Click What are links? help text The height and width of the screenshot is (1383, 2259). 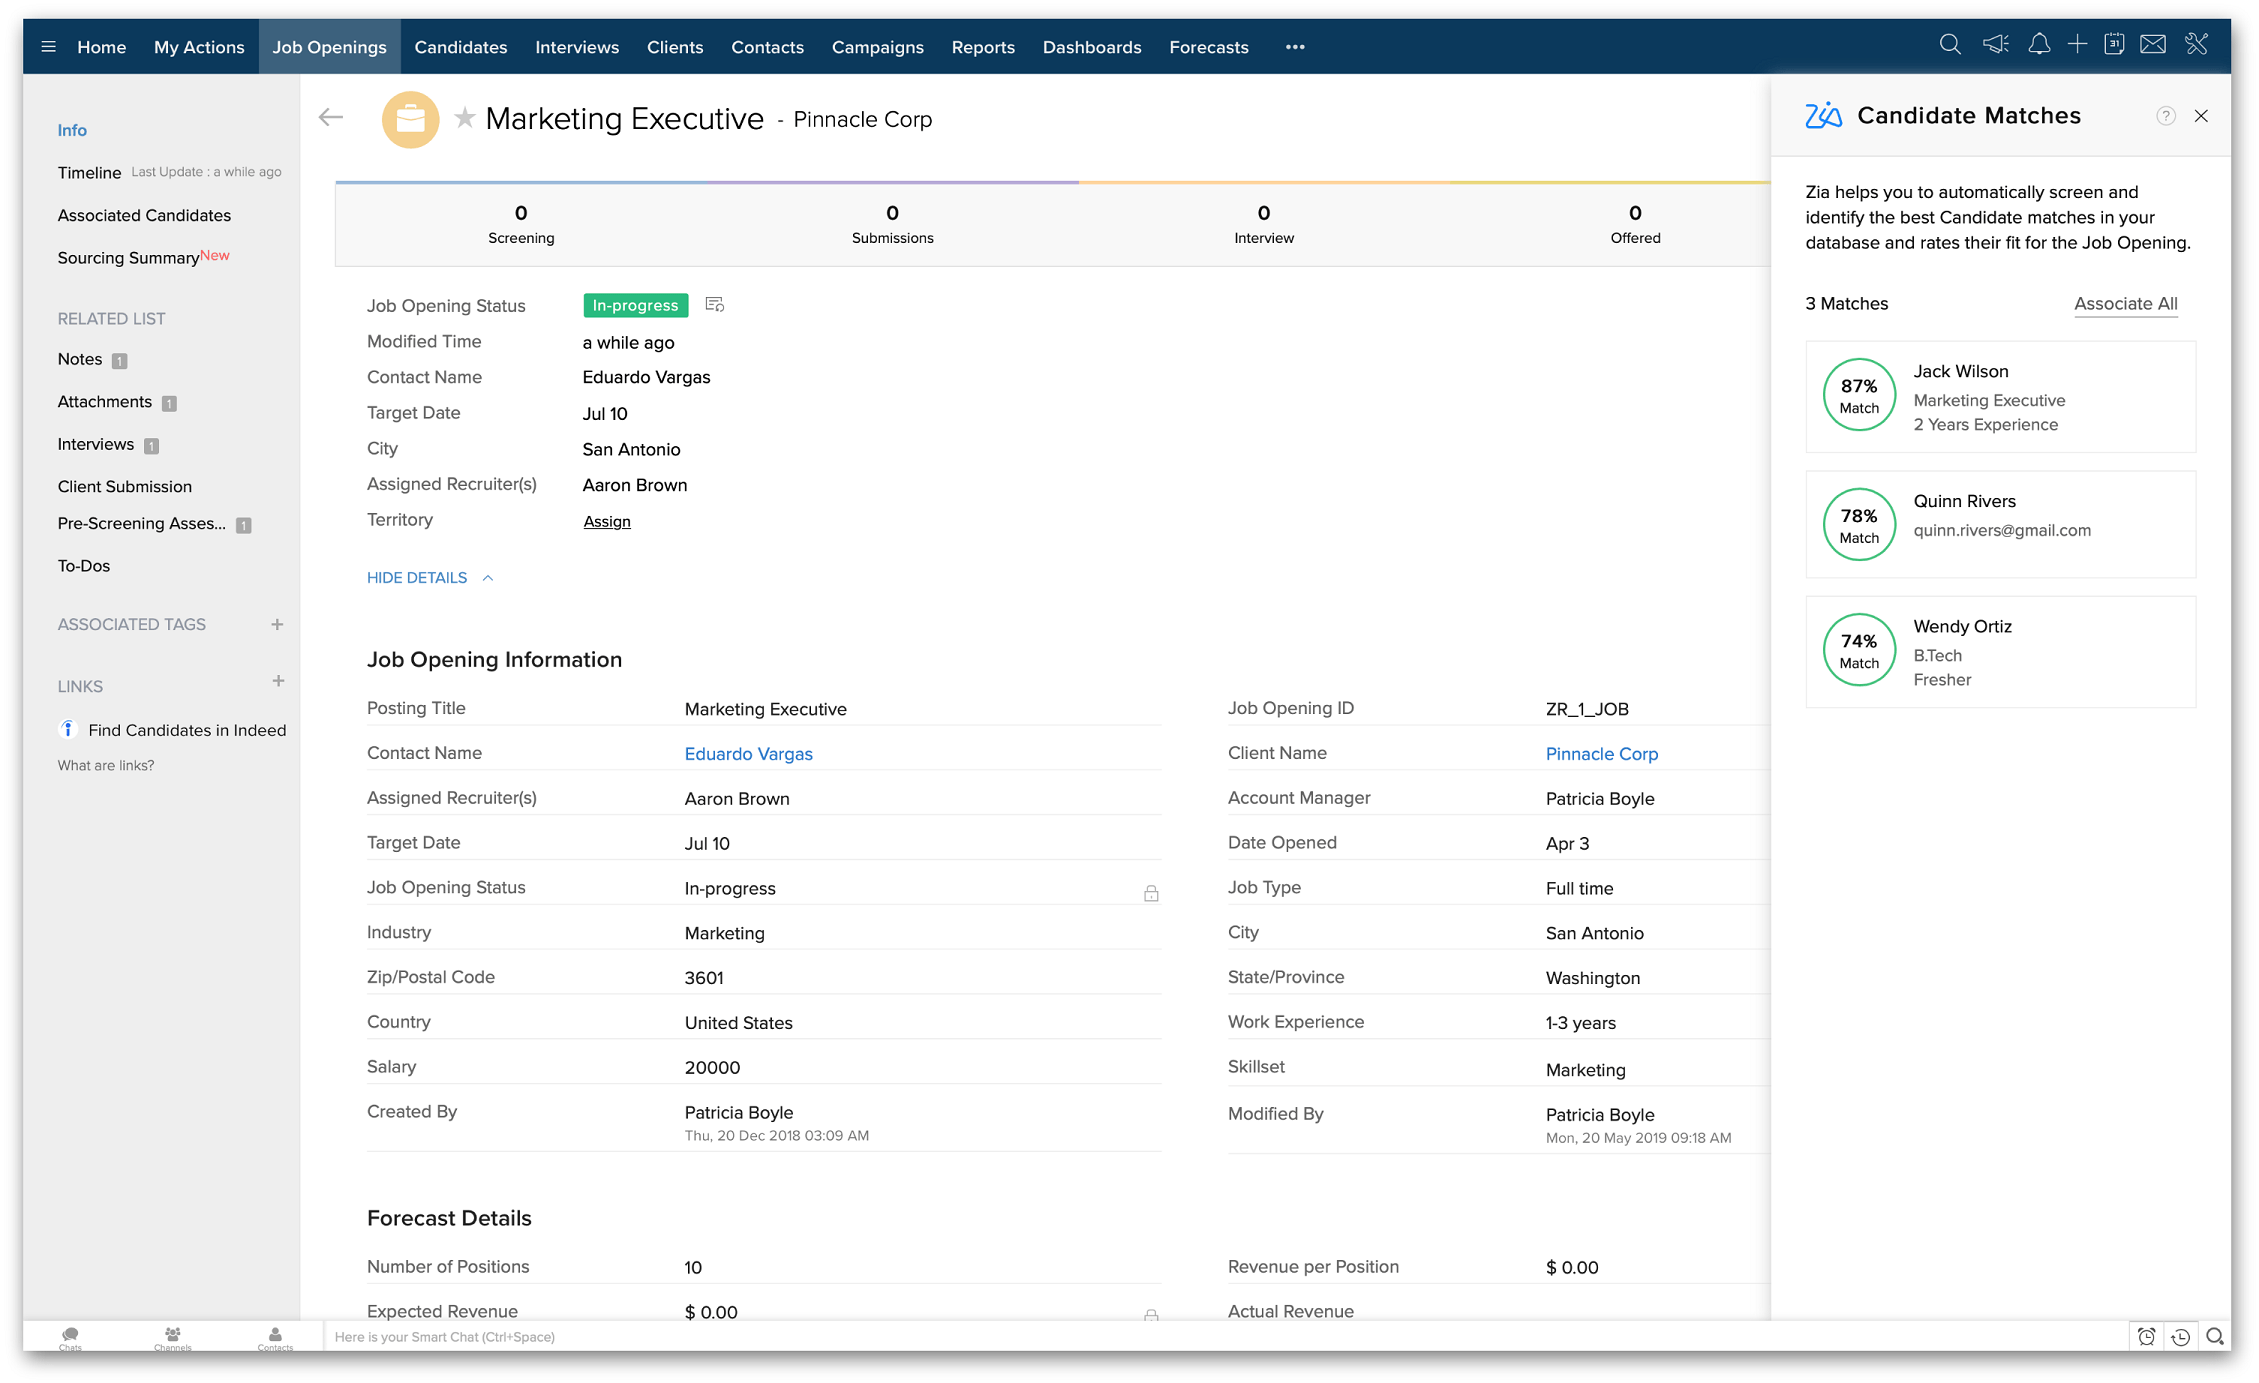(106, 765)
